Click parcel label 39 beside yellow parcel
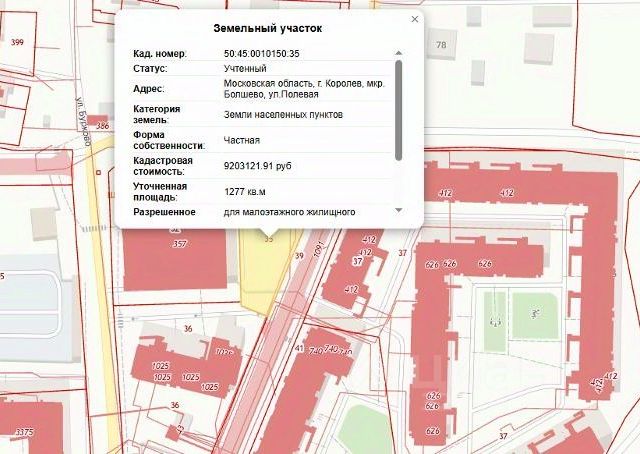Viewport: 640px width, 454px height. click(299, 256)
